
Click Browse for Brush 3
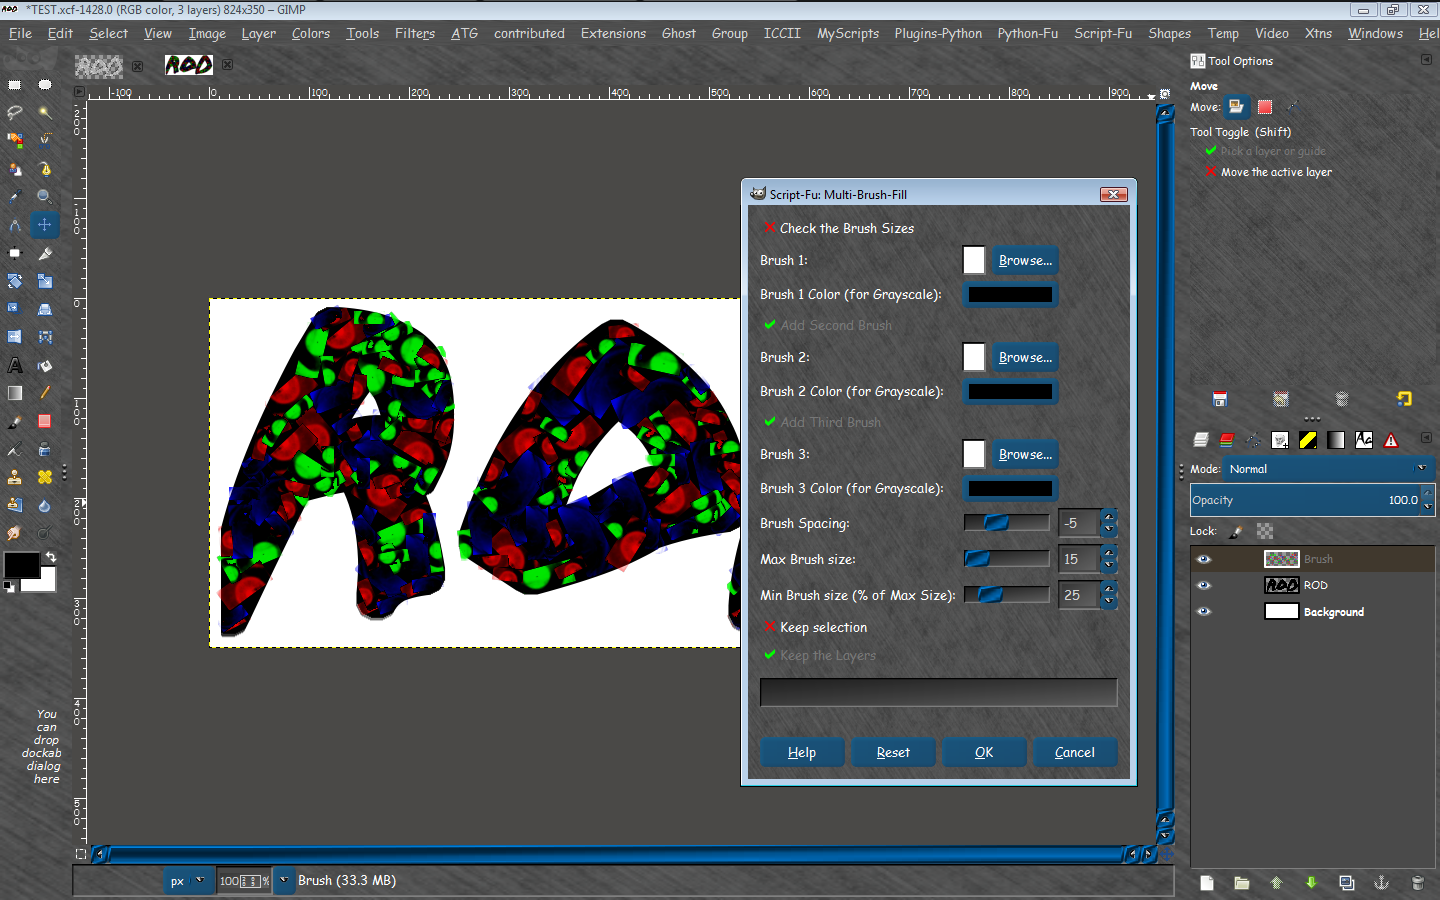click(x=1025, y=454)
